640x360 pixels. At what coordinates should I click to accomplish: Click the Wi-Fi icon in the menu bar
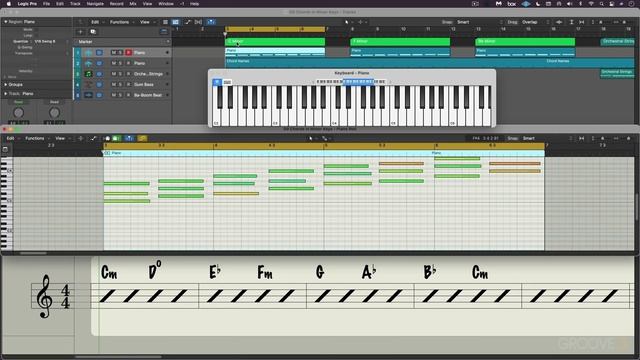[591, 4]
